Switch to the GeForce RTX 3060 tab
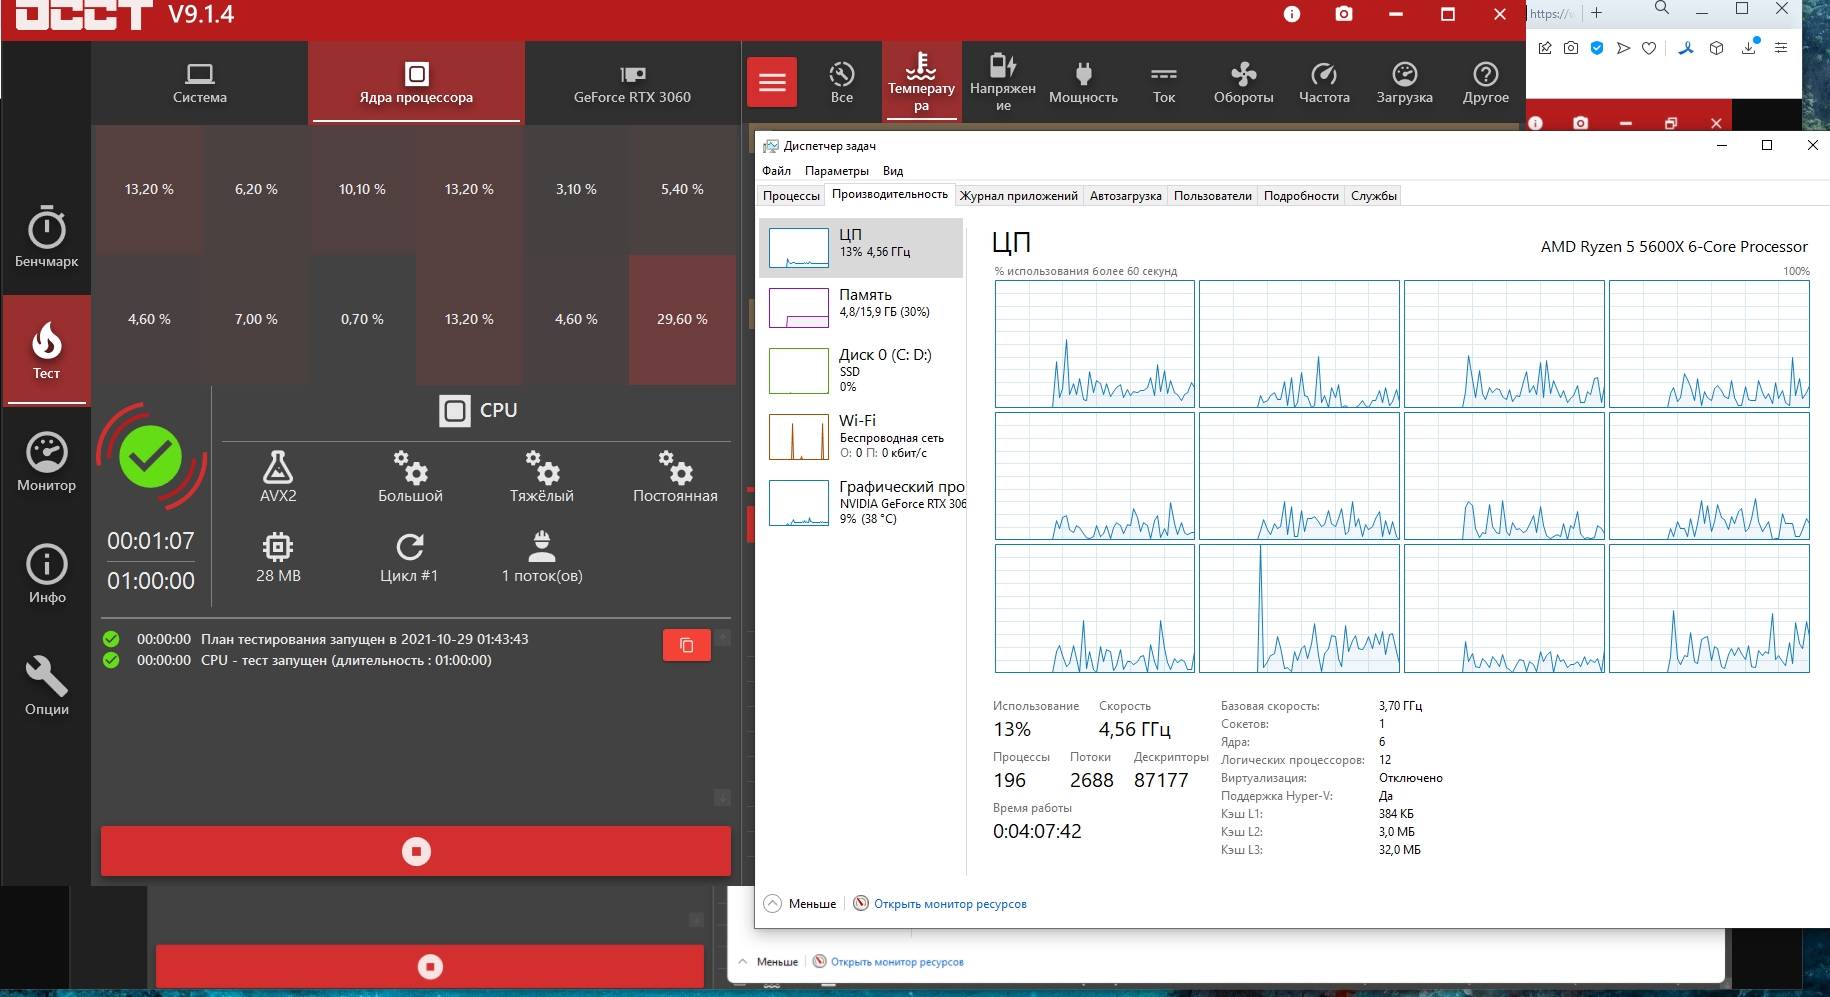 [x=632, y=83]
